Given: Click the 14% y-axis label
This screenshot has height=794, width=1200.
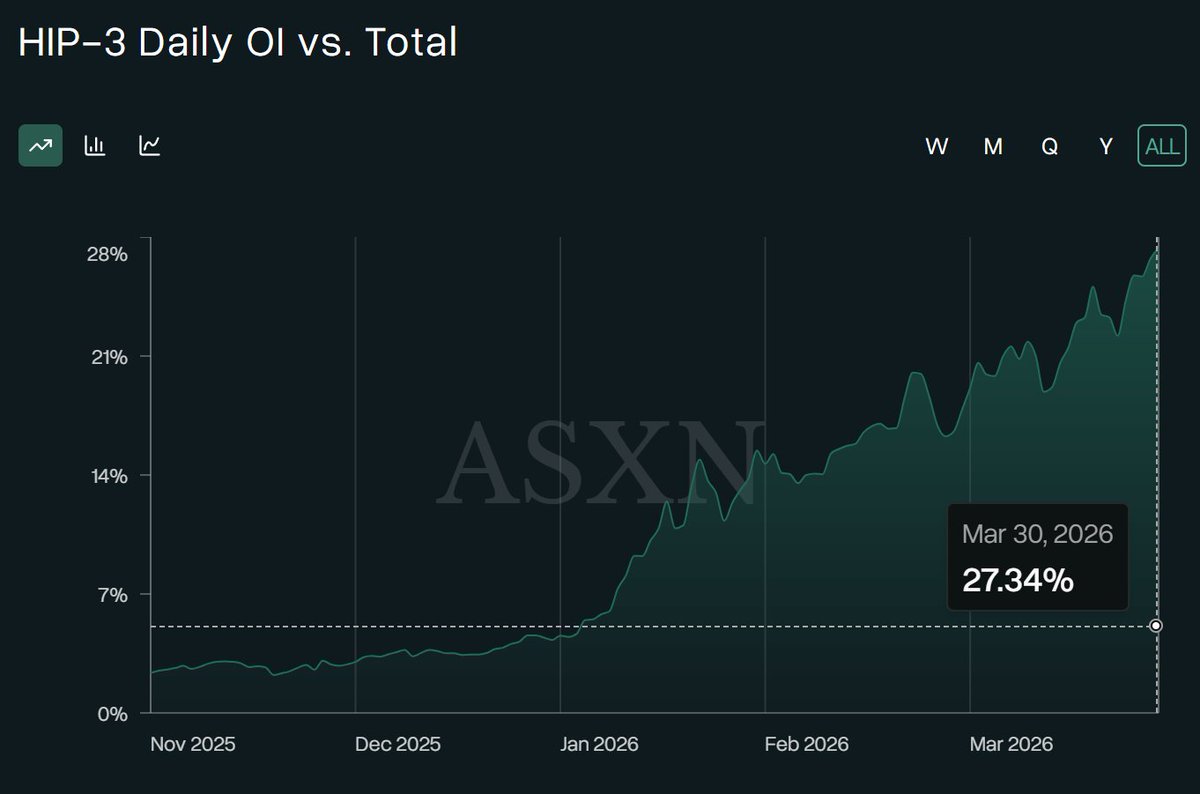Looking at the screenshot, I should 108,476.
